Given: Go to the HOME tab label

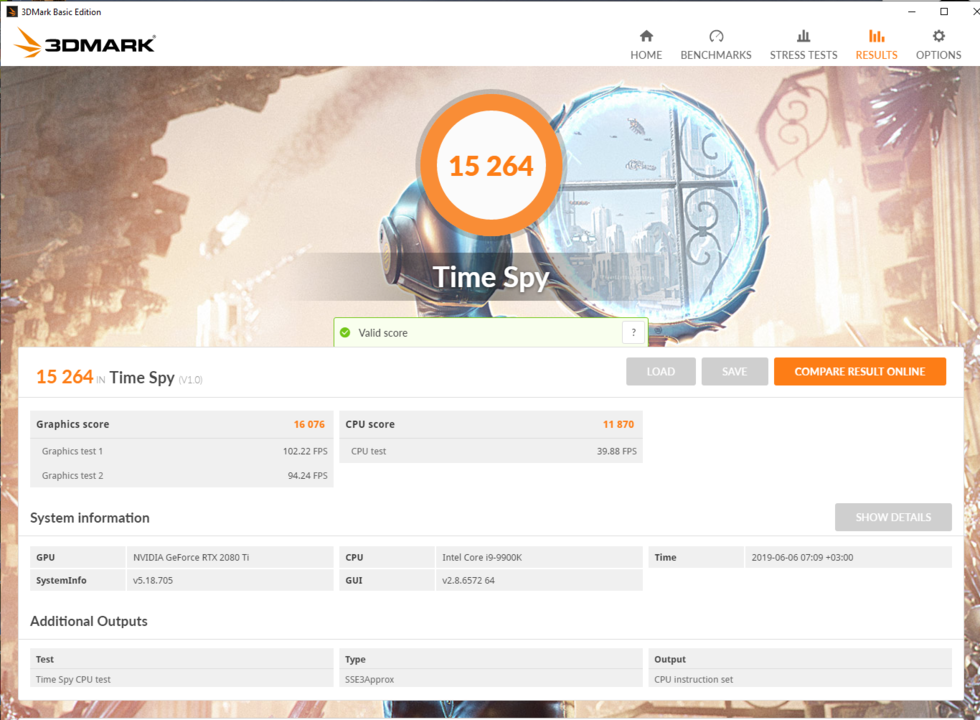Looking at the screenshot, I should coord(646,55).
